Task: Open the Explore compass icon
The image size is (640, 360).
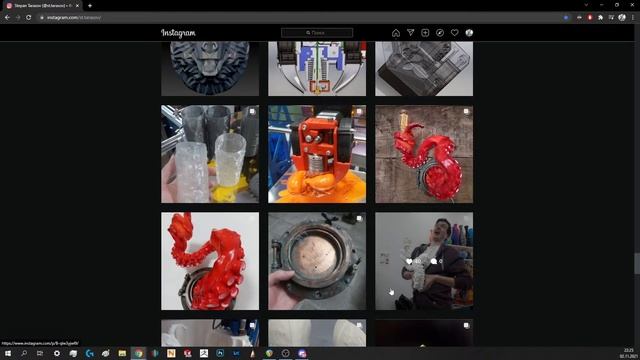Action: coord(440,33)
